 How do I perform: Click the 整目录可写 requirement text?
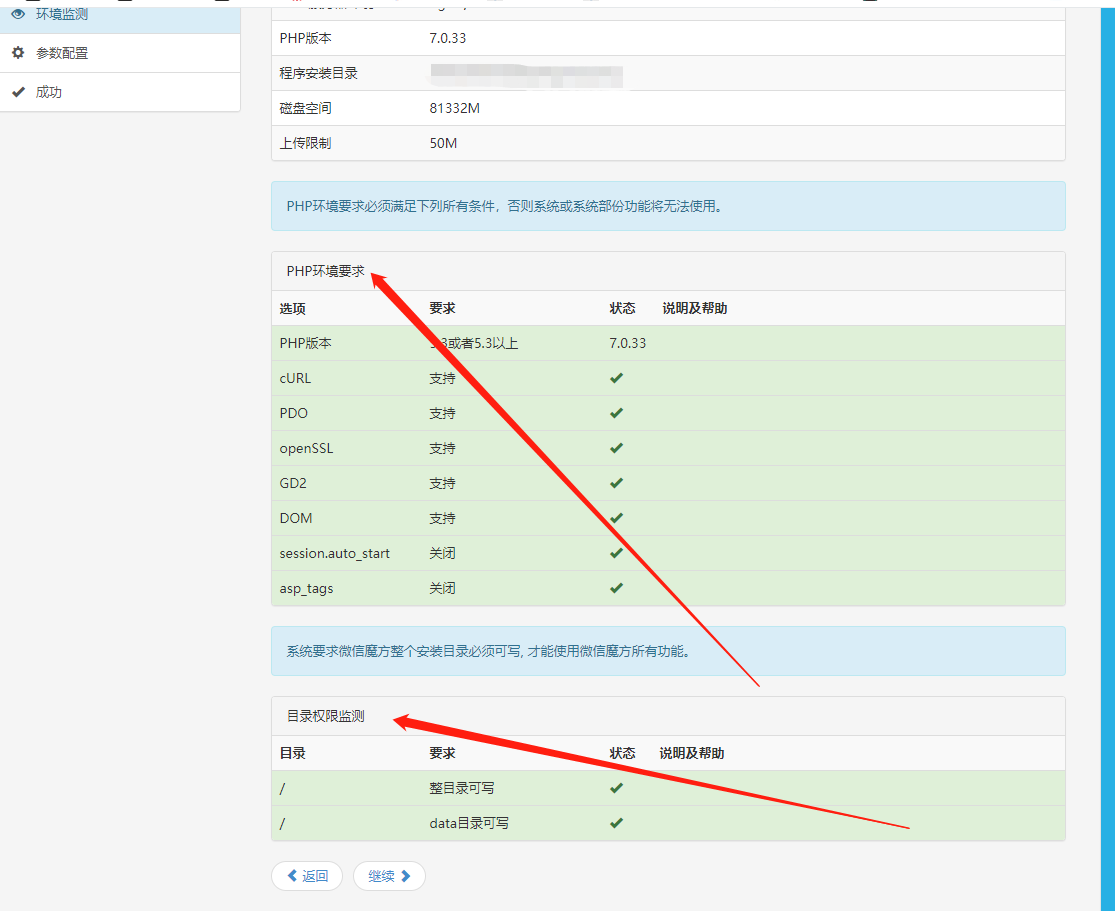(x=462, y=788)
